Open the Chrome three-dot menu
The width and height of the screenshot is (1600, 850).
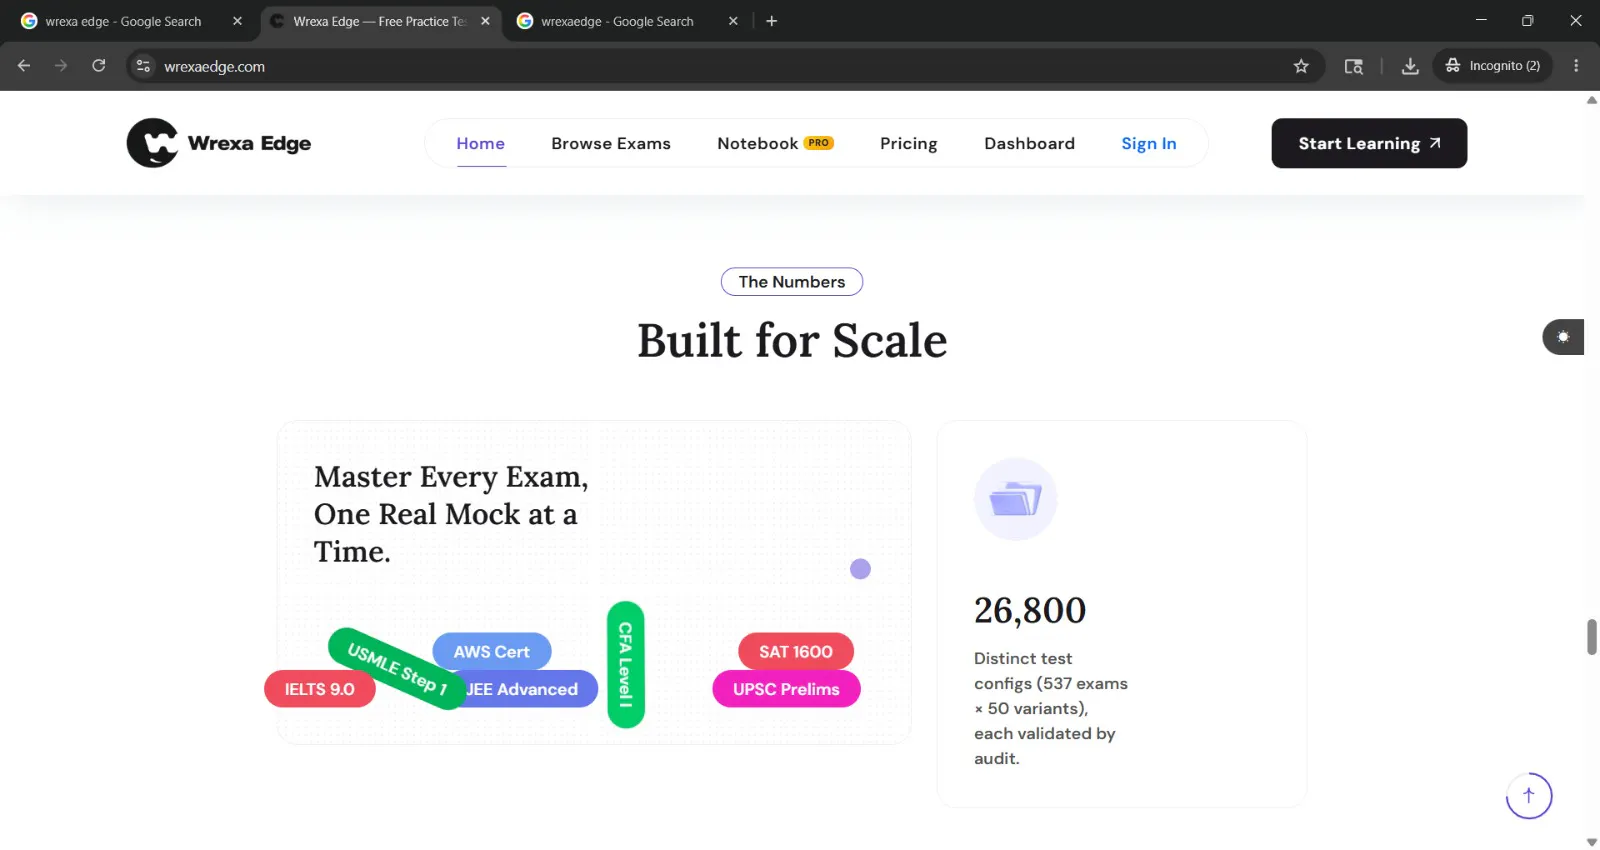coord(1576,66)
